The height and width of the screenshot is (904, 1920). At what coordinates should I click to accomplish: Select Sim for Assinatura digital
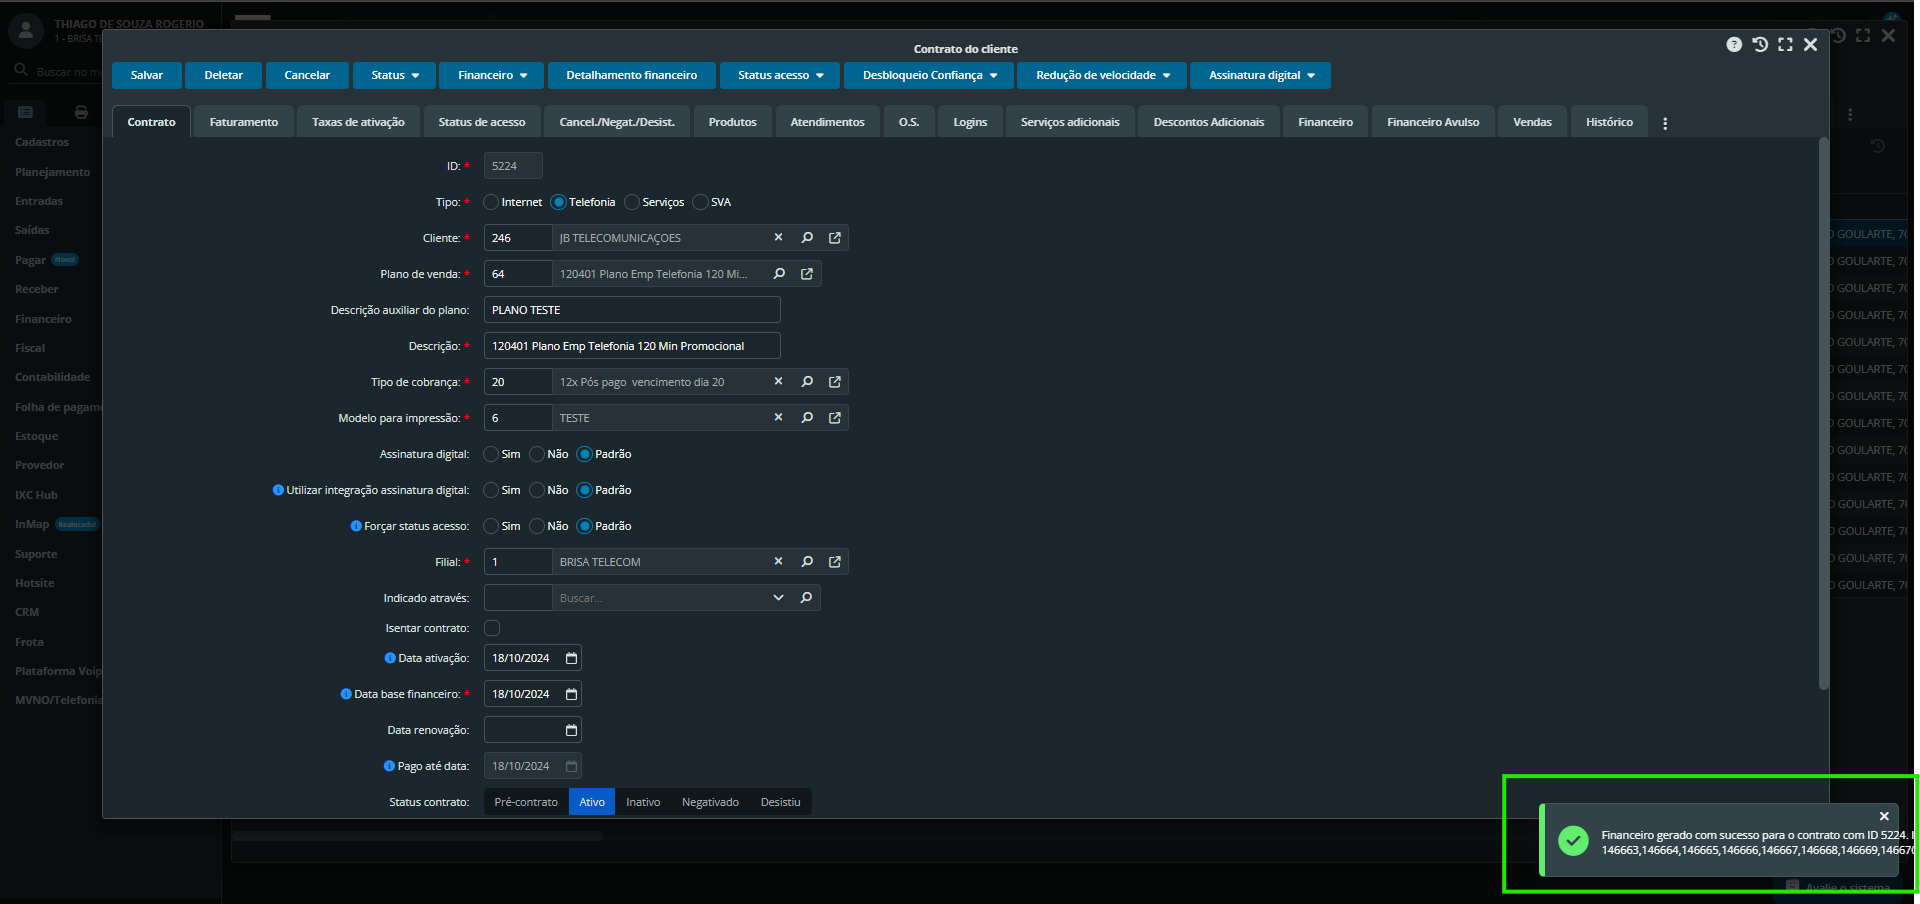pyautogui.click(x=491, y=454)
